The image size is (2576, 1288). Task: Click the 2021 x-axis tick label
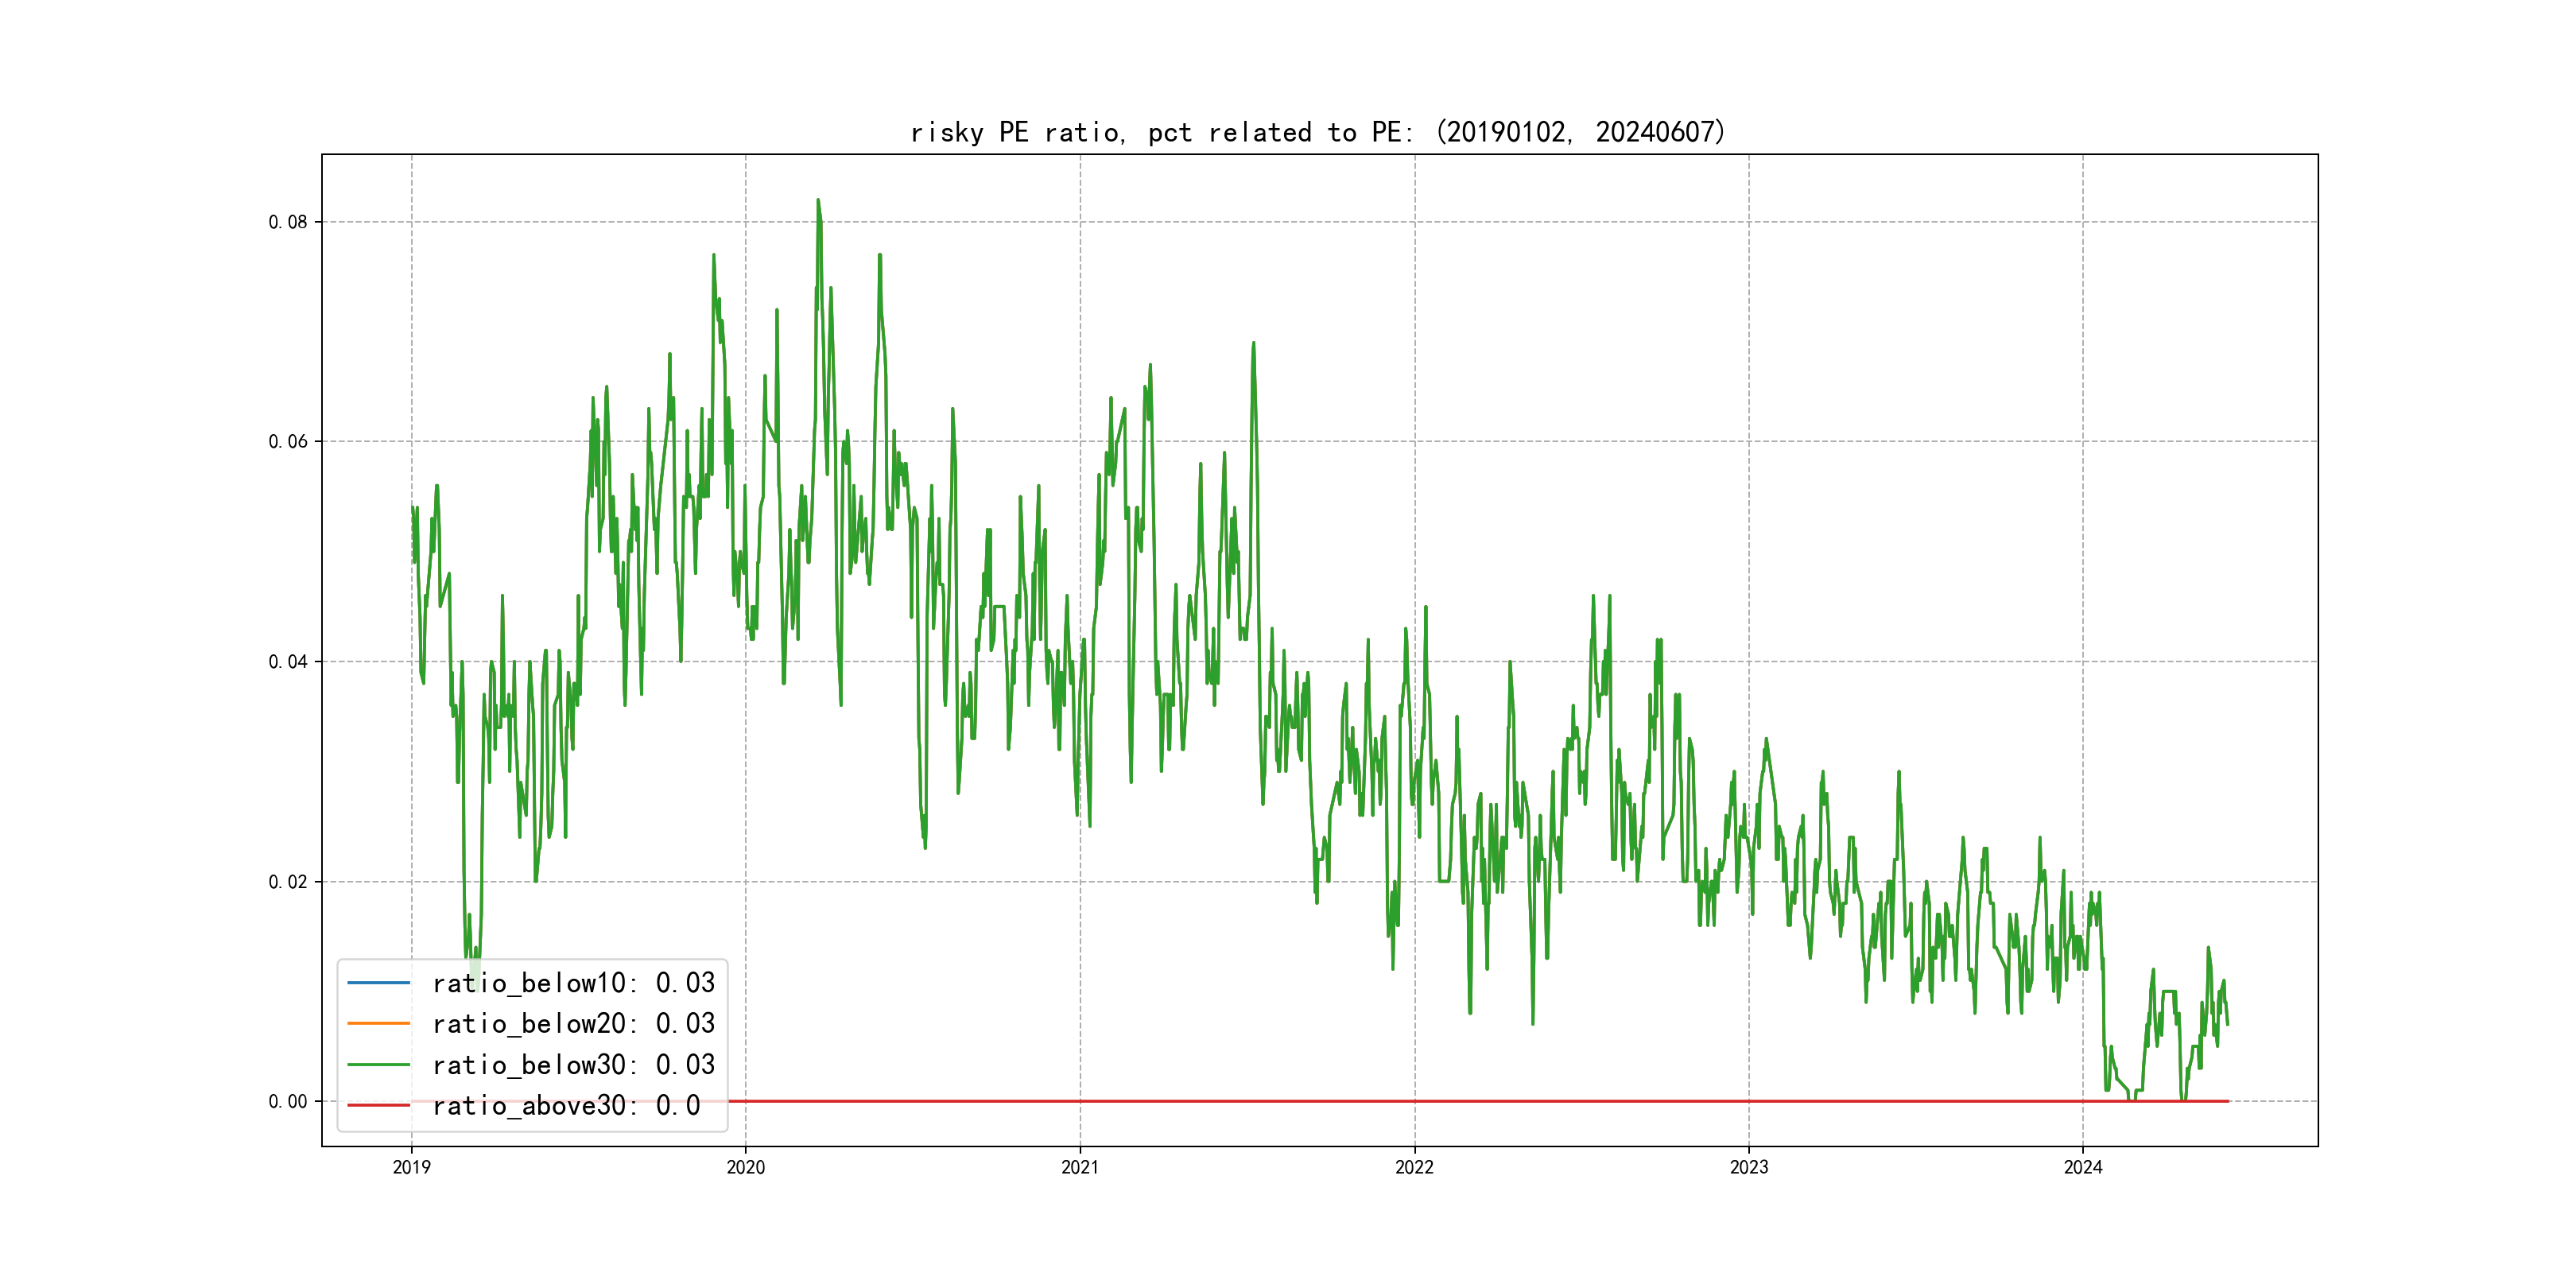pos(1080,1167)
